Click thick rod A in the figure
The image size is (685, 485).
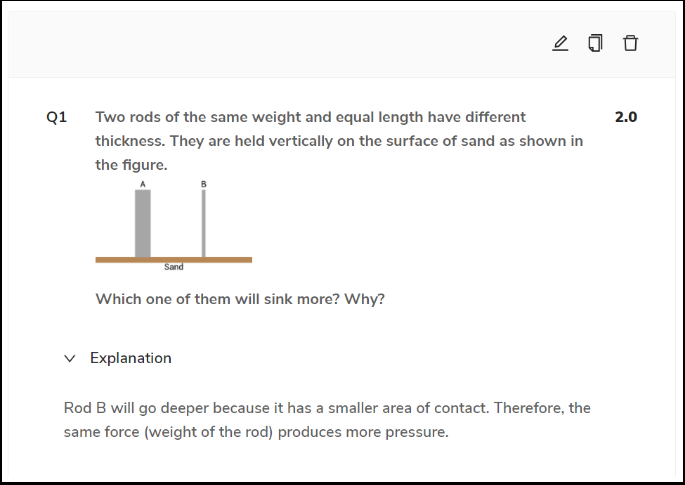143,223
